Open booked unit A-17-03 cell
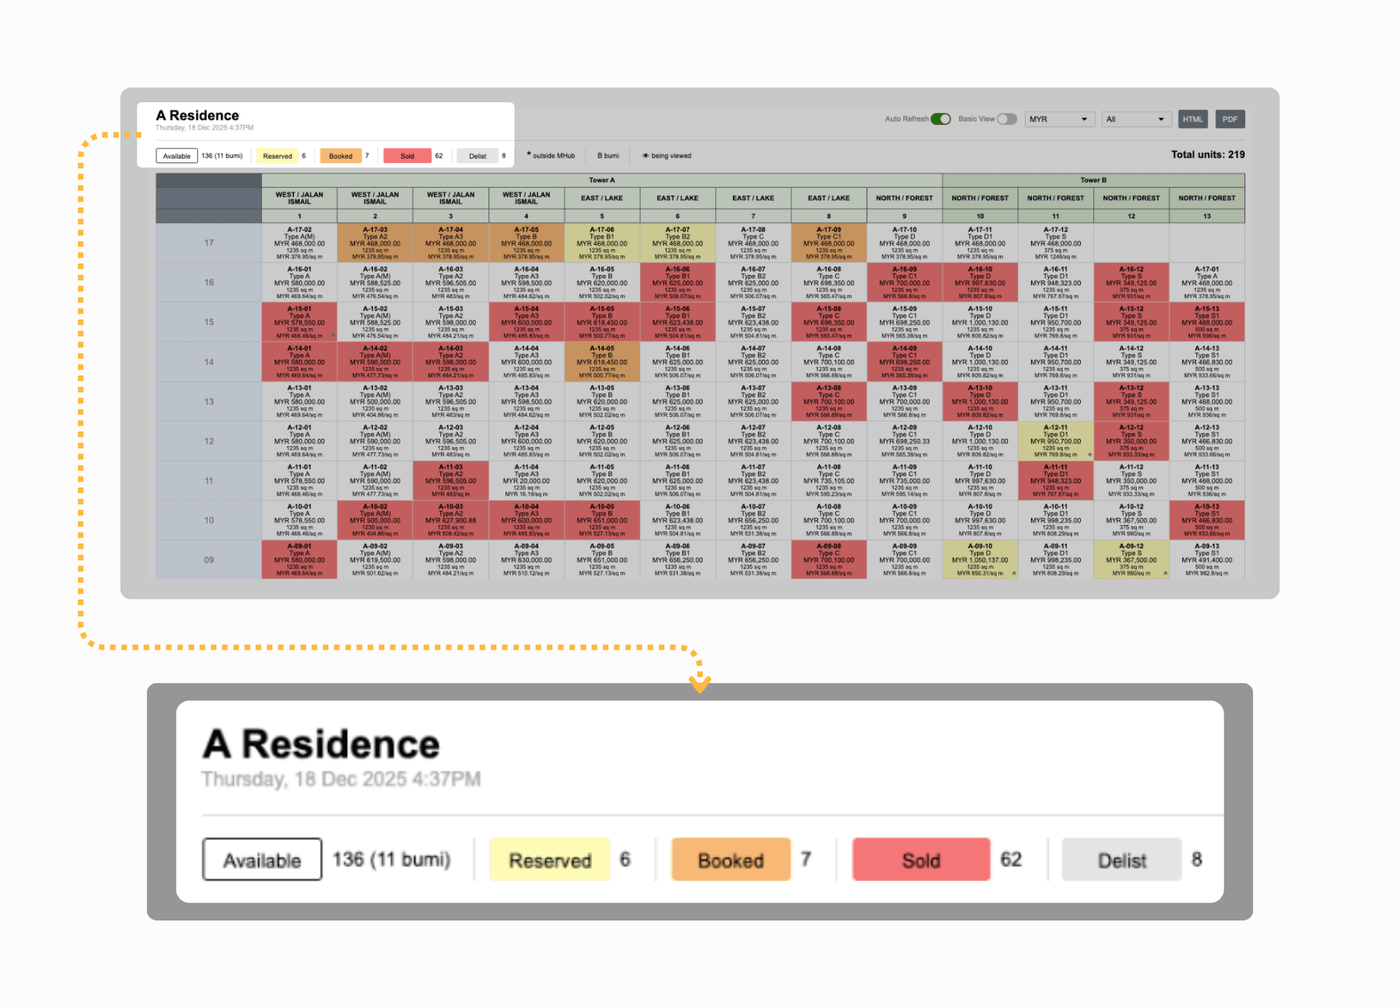Viewport: 1400px width, 1008px height. tap(375, 243)
